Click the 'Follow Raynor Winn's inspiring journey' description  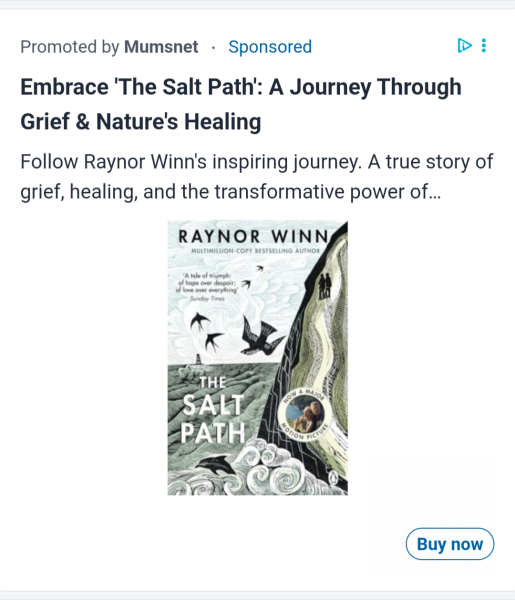click(x=257, y=176)
